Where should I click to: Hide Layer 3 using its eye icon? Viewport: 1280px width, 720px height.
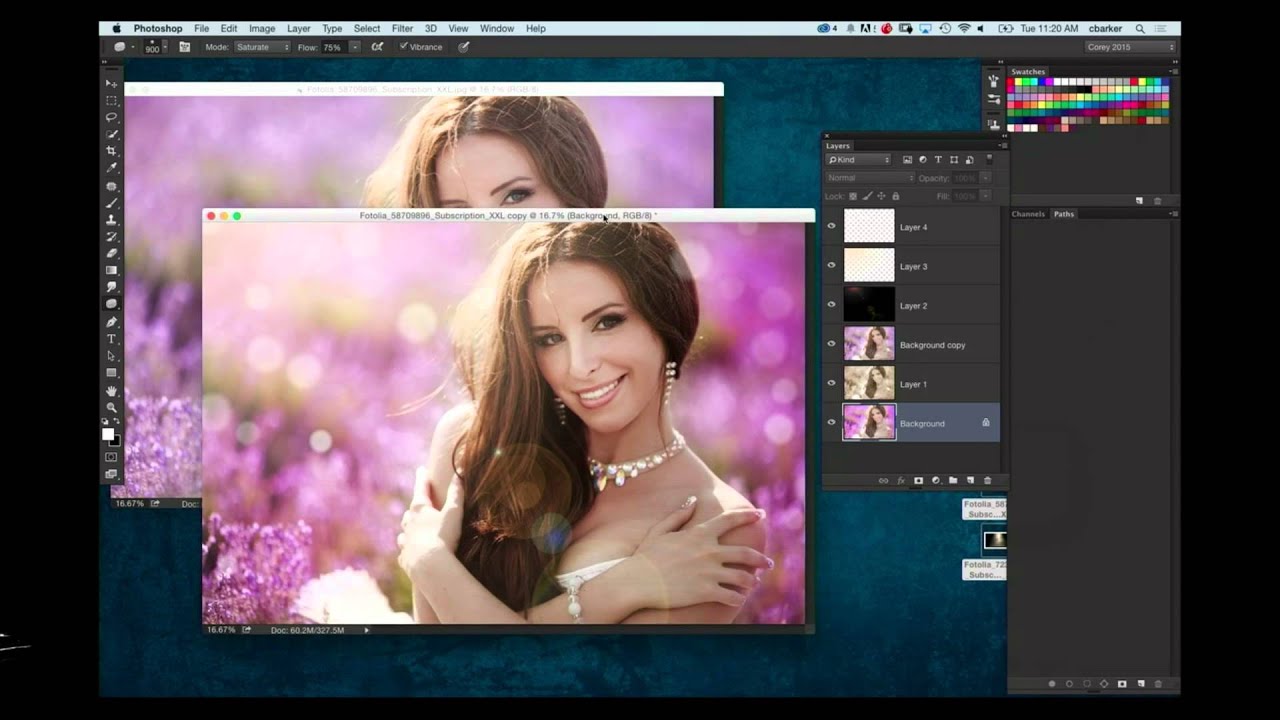(831, 266)
